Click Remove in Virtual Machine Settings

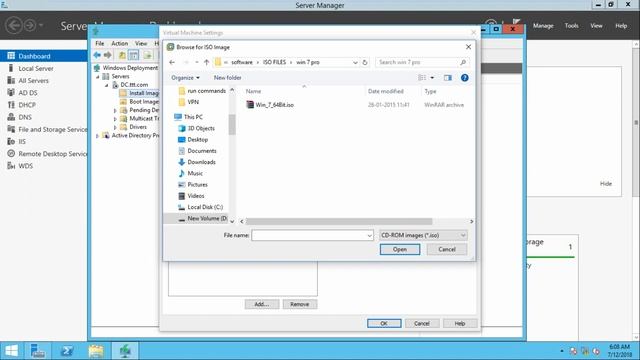[x=300, y=304]
